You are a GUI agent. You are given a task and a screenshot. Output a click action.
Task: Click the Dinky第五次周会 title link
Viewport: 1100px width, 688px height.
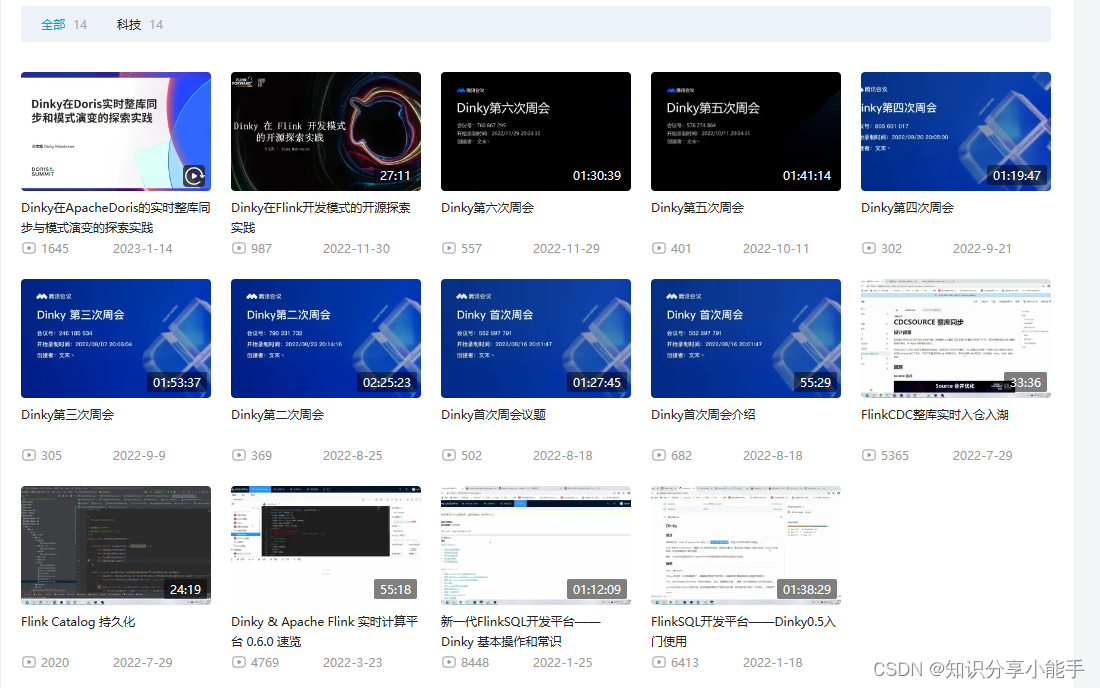(x=697, y=208)
